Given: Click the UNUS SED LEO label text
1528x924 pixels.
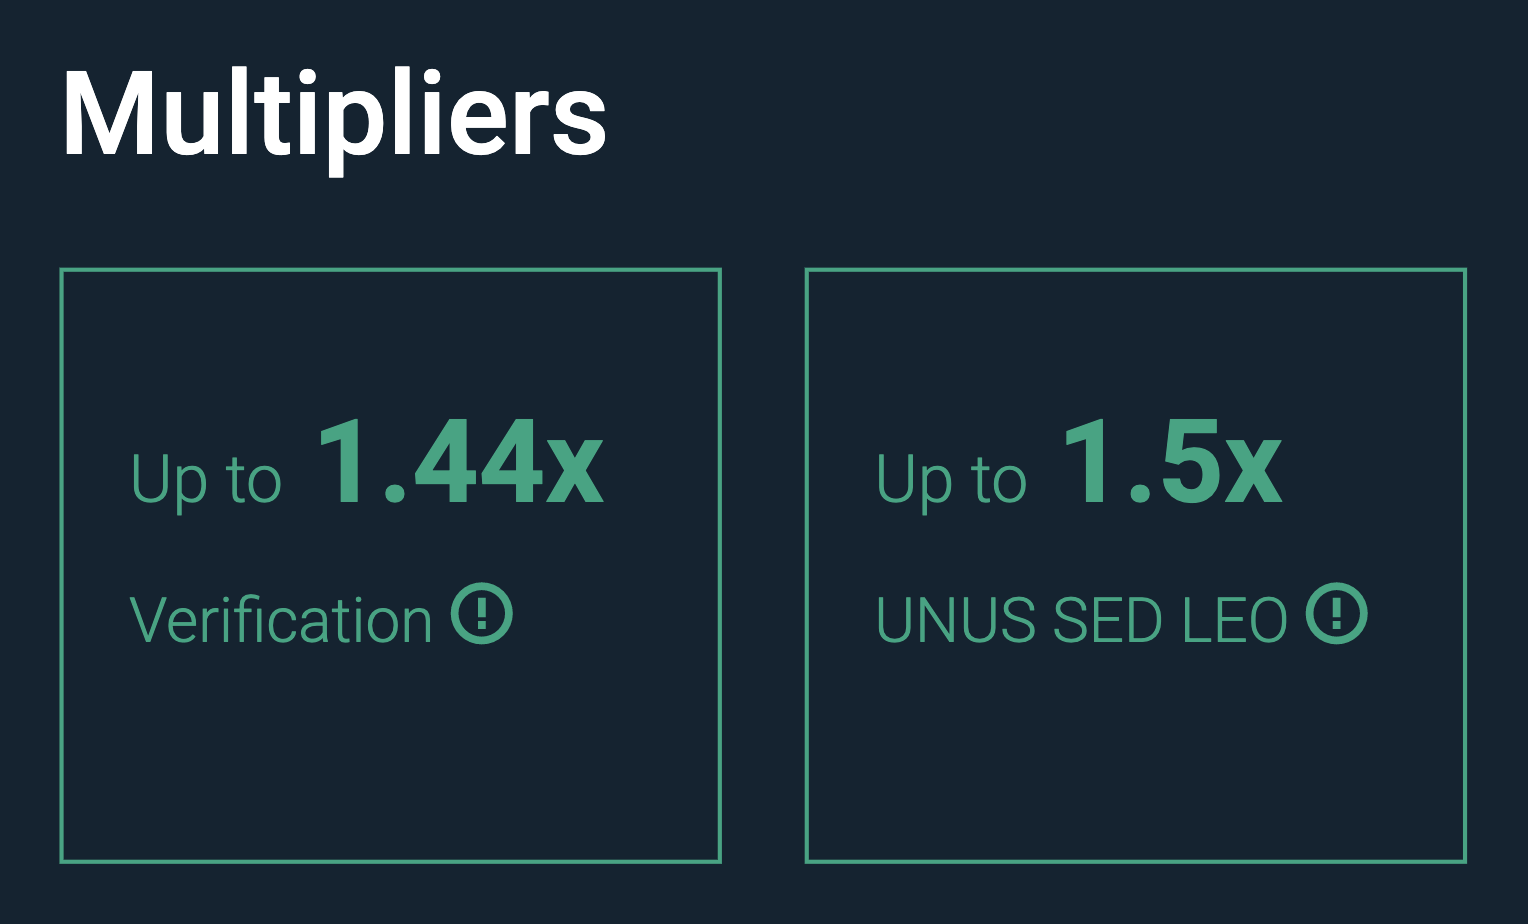Looking at the screenshot, I should (x=1082, y=620).
